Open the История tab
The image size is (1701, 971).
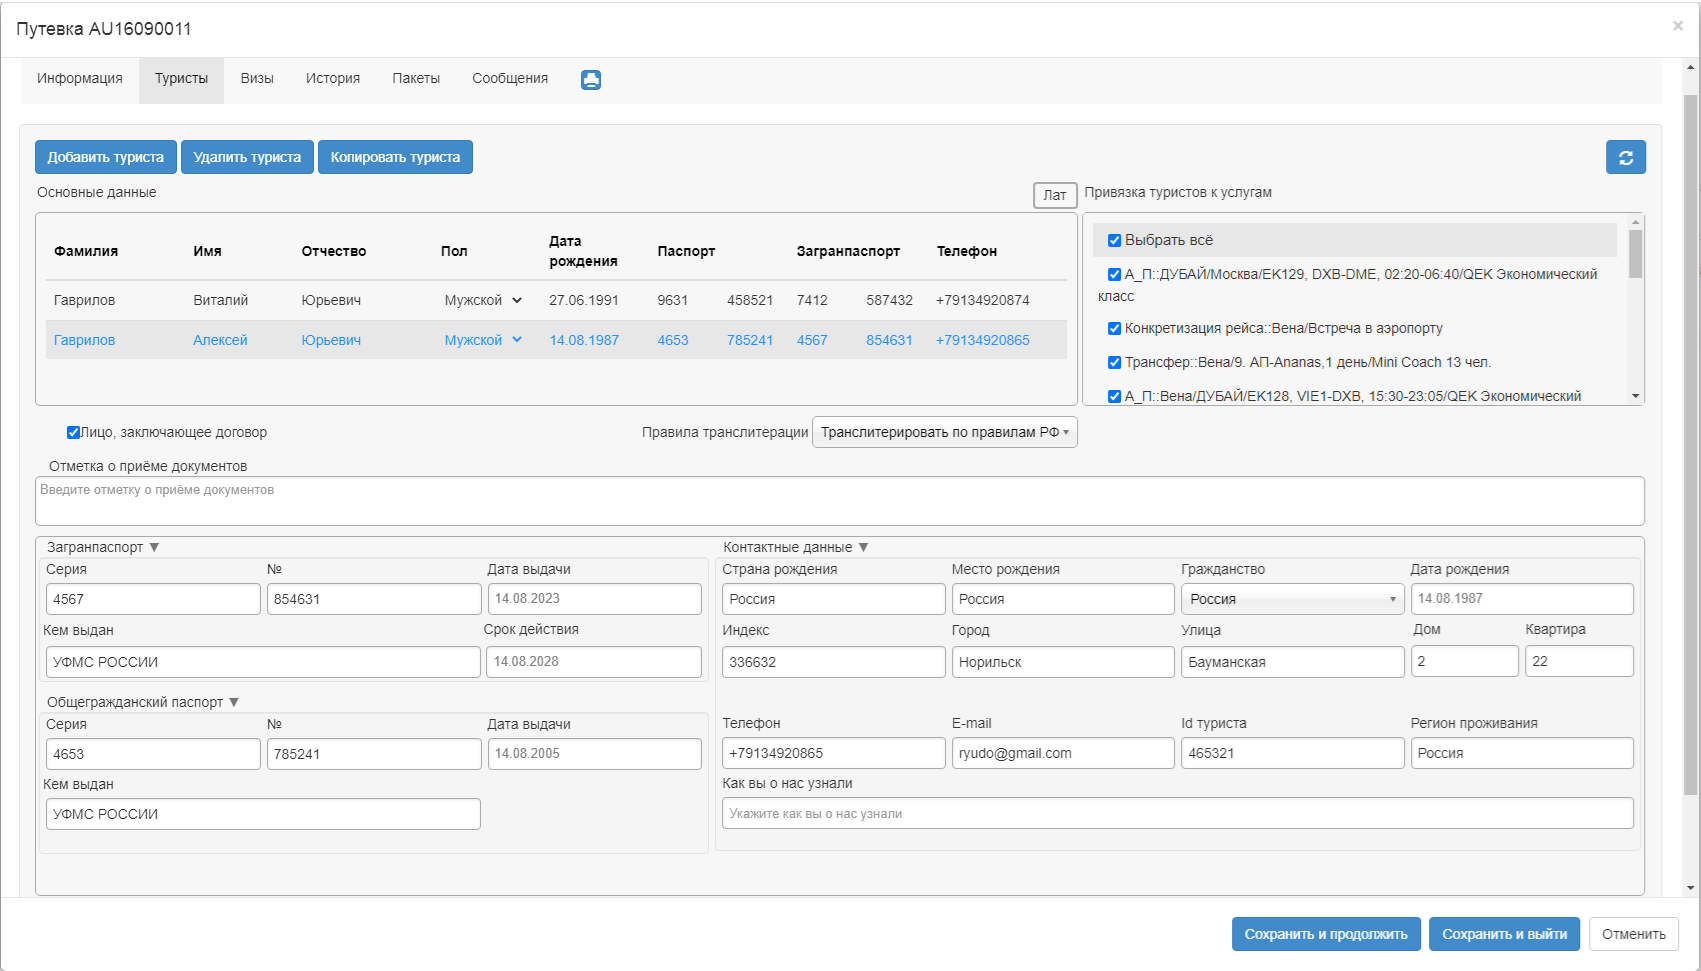333,78
